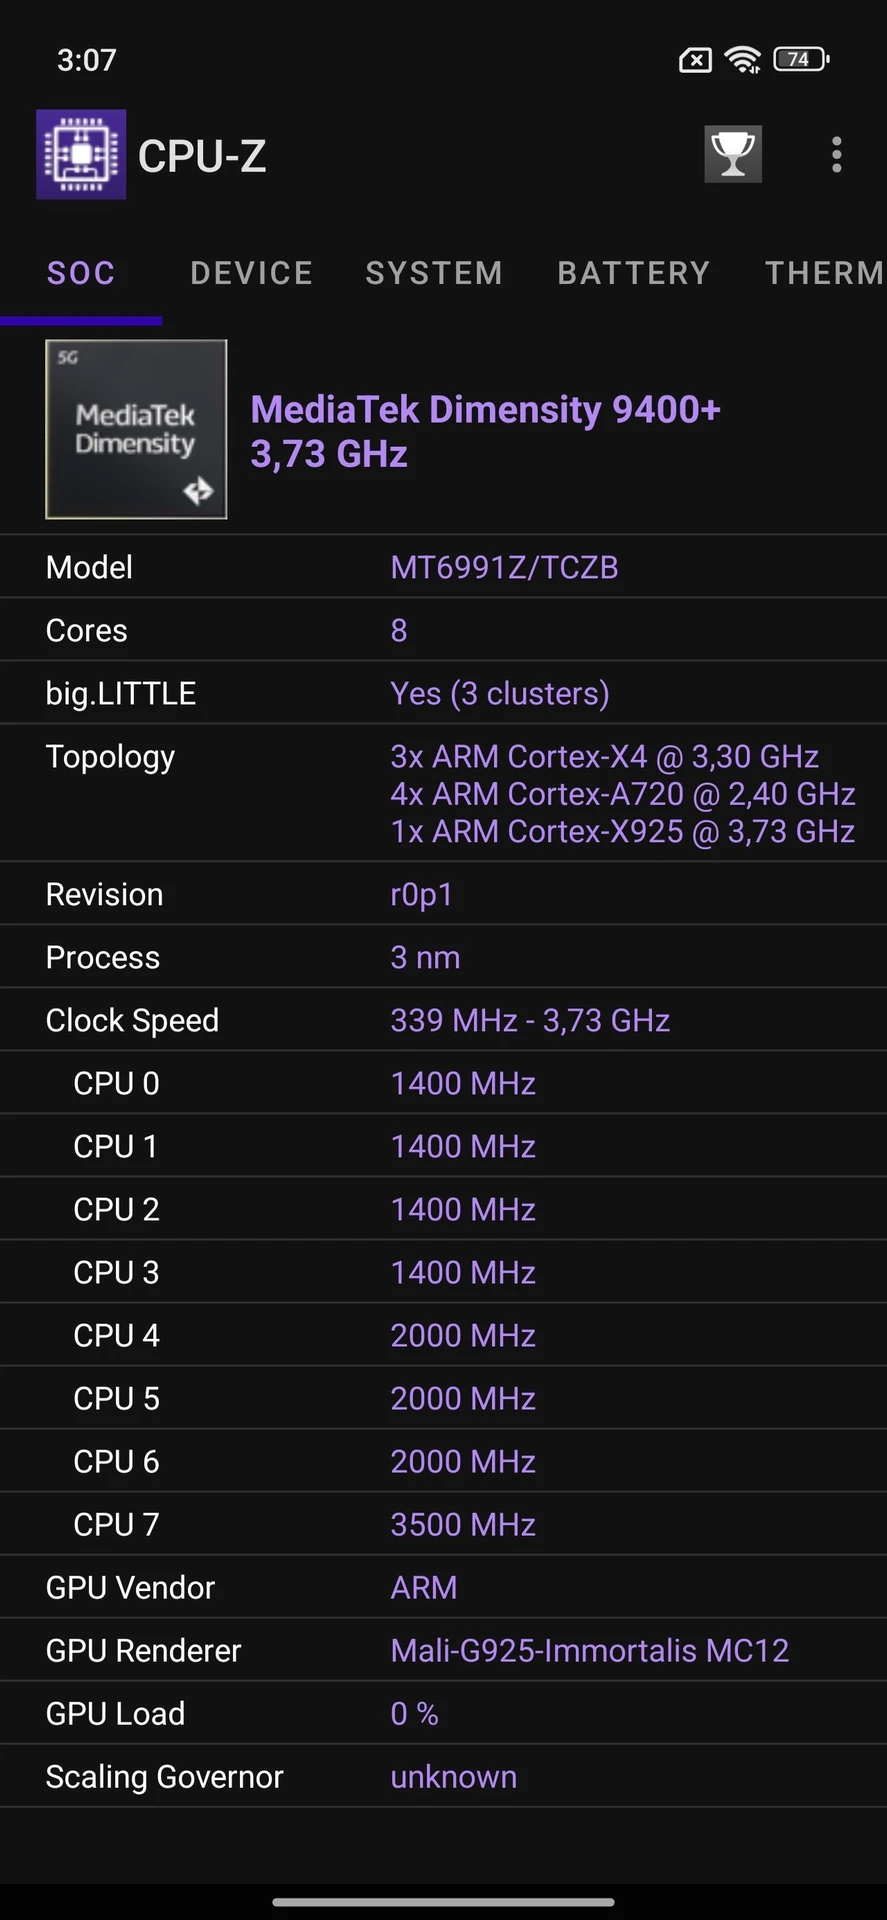The image size is (887, 1920).
Task: Tap the crossed-out box status icon
Action: tap(695, 61)
